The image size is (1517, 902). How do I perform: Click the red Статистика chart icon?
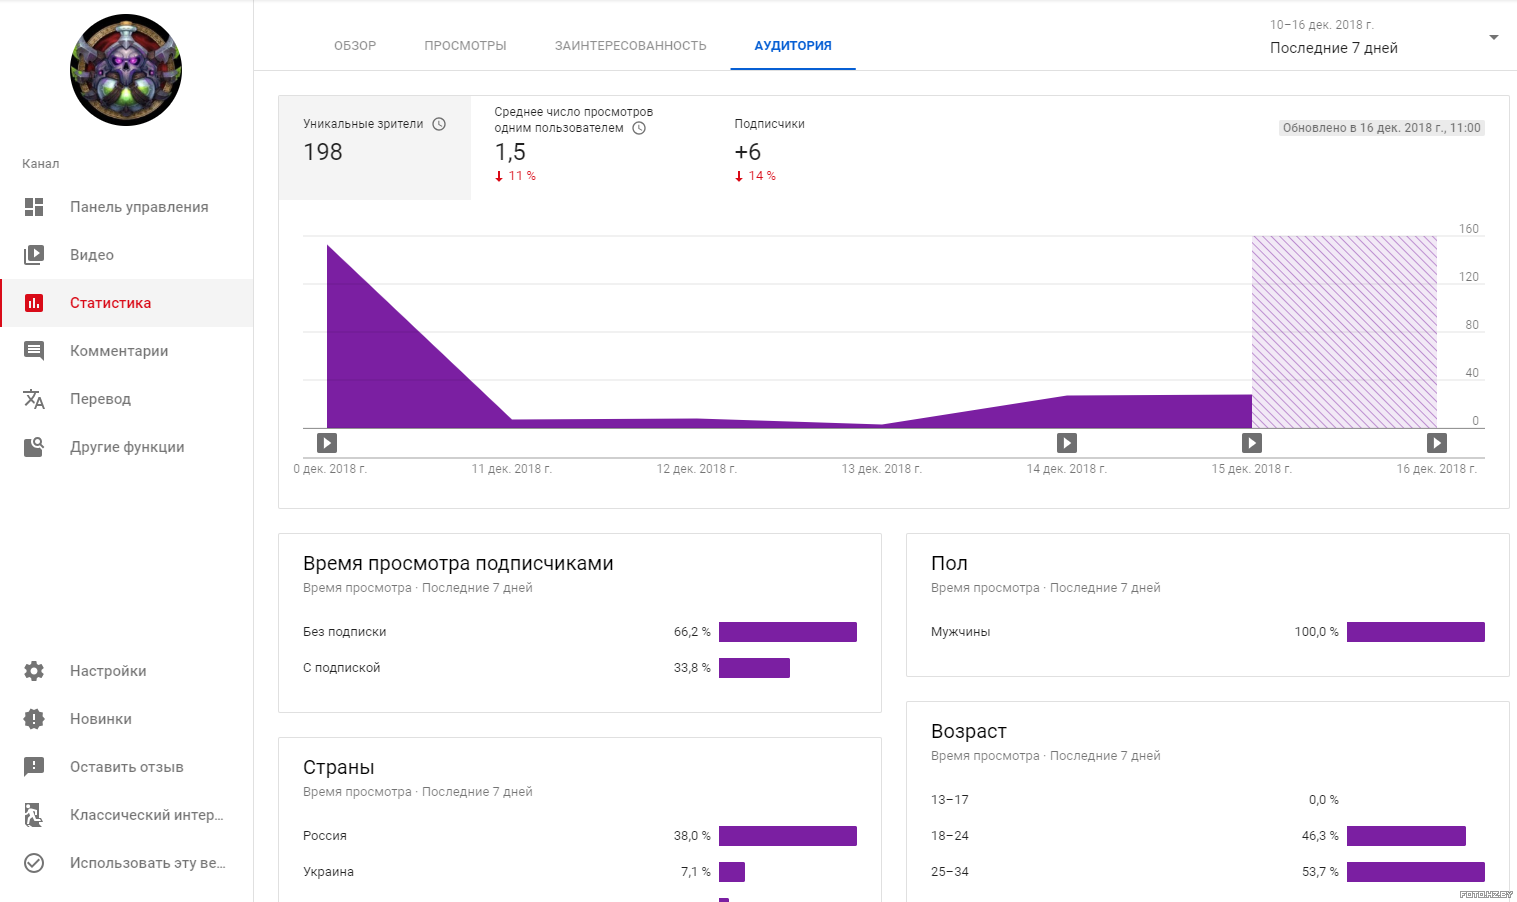pos(34,303)
